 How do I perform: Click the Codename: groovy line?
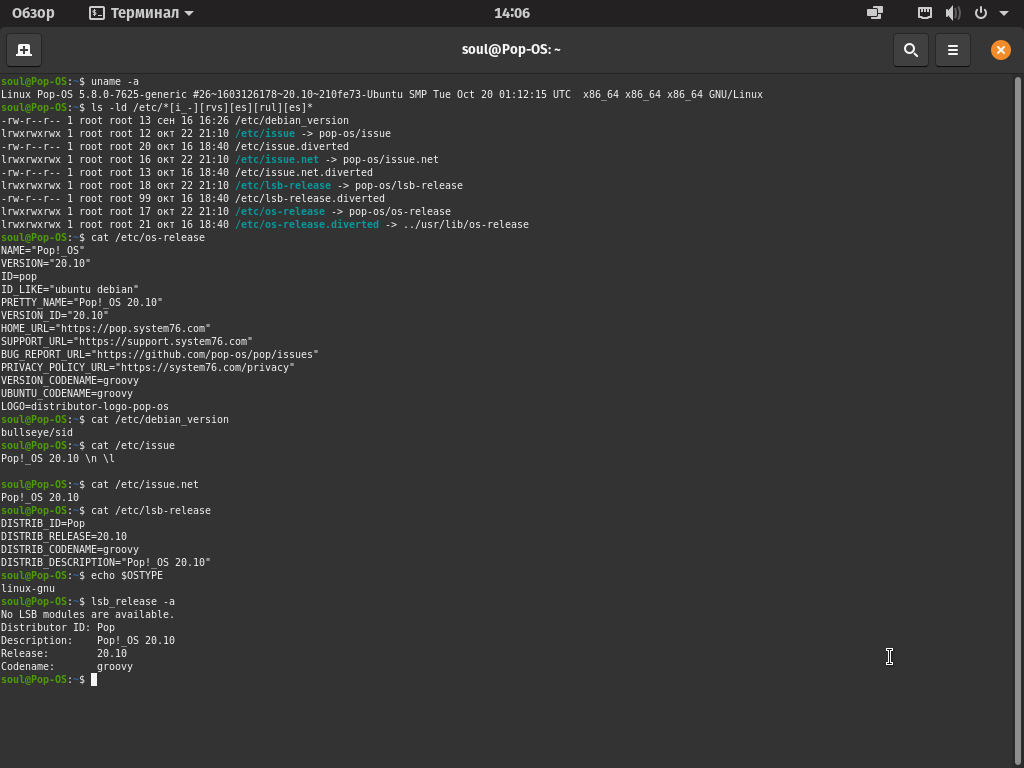tap(67, 667)
